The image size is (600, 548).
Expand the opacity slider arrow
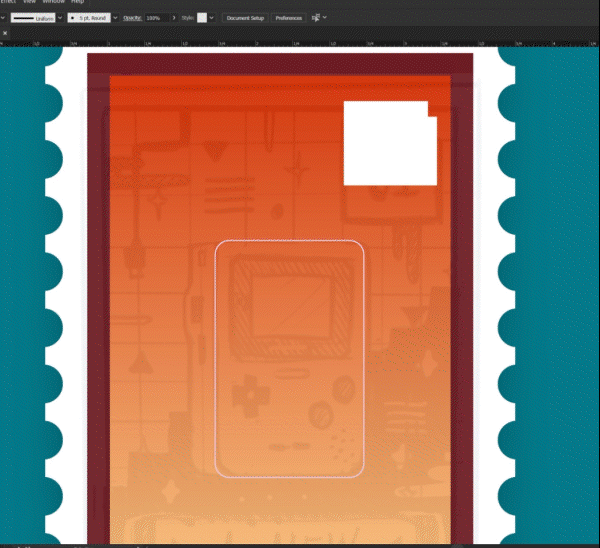[174, 18]
